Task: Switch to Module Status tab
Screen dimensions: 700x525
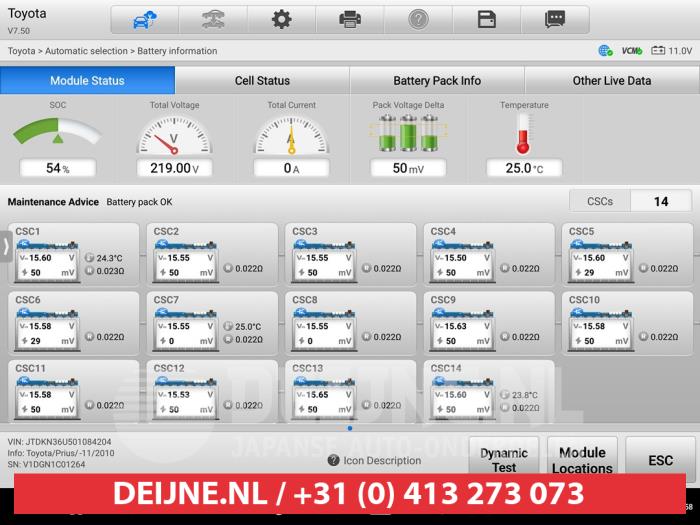Action: 88,80
